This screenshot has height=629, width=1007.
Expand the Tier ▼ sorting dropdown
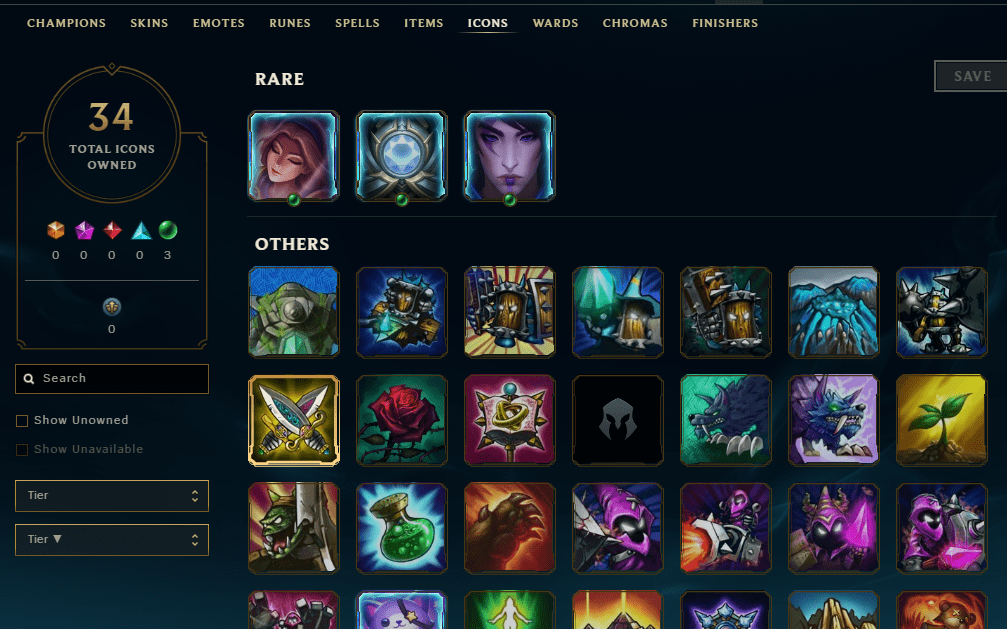(112, 540)
